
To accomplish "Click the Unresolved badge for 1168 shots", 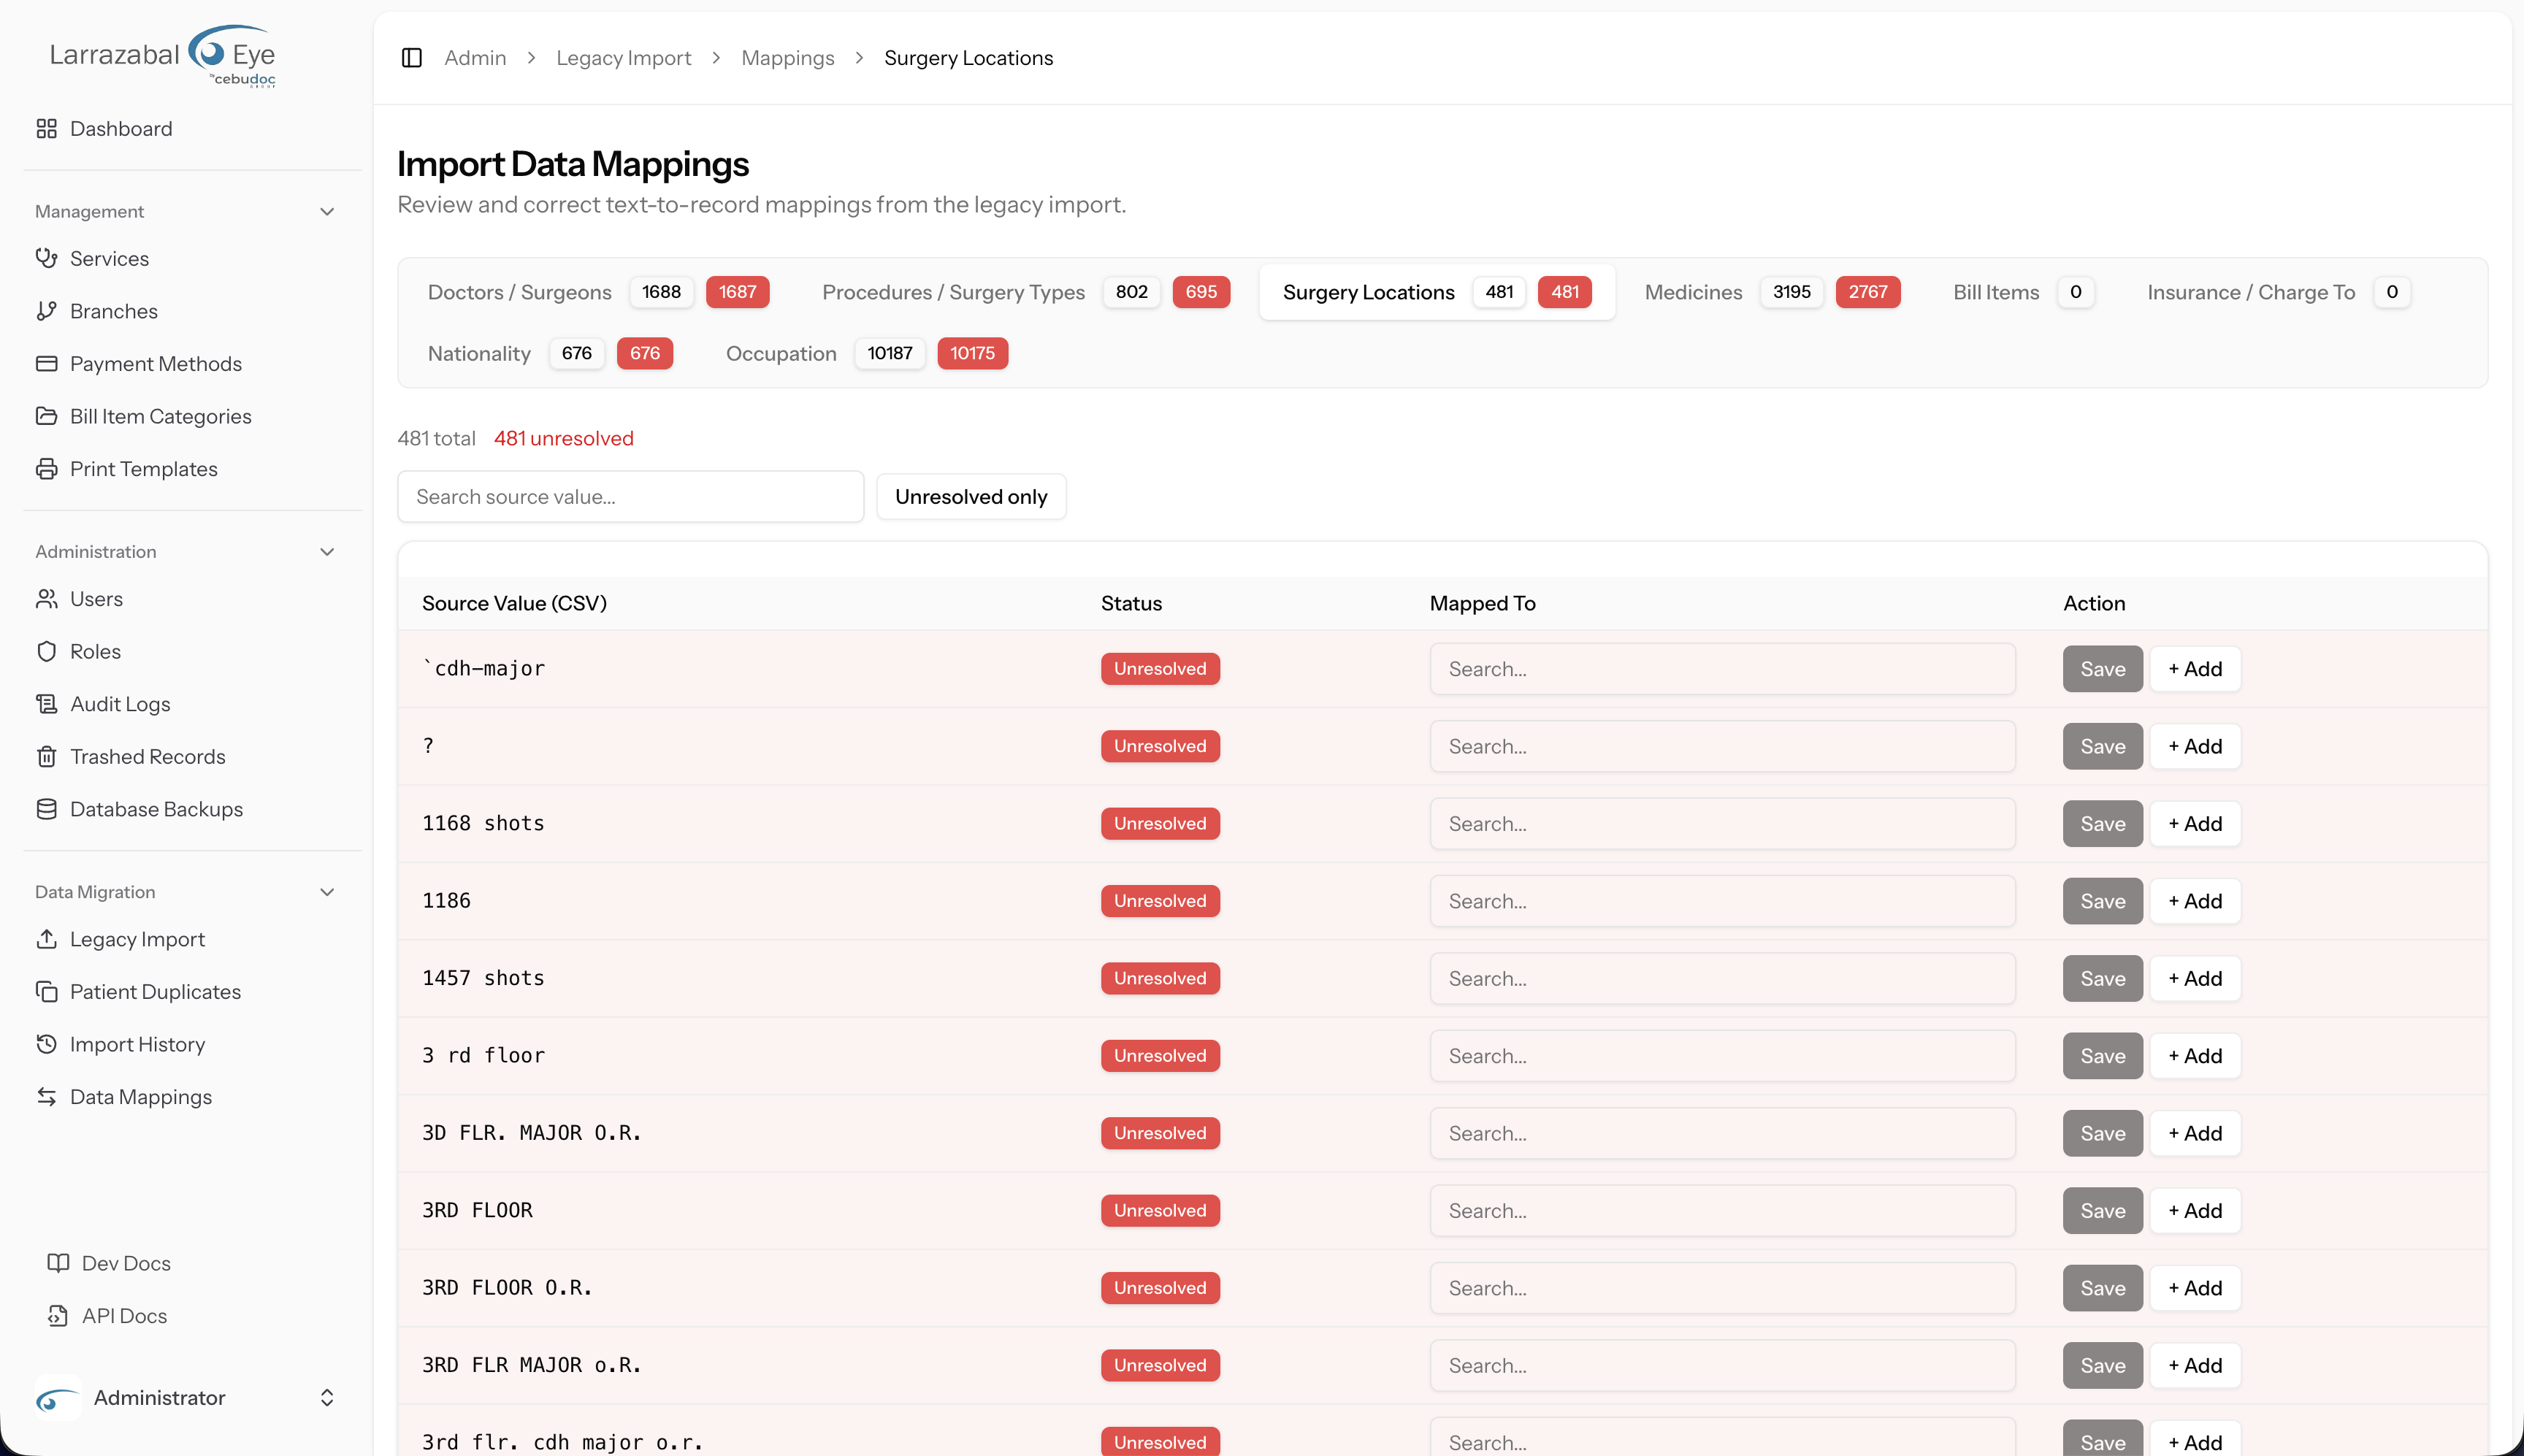I will (1160, 824).
